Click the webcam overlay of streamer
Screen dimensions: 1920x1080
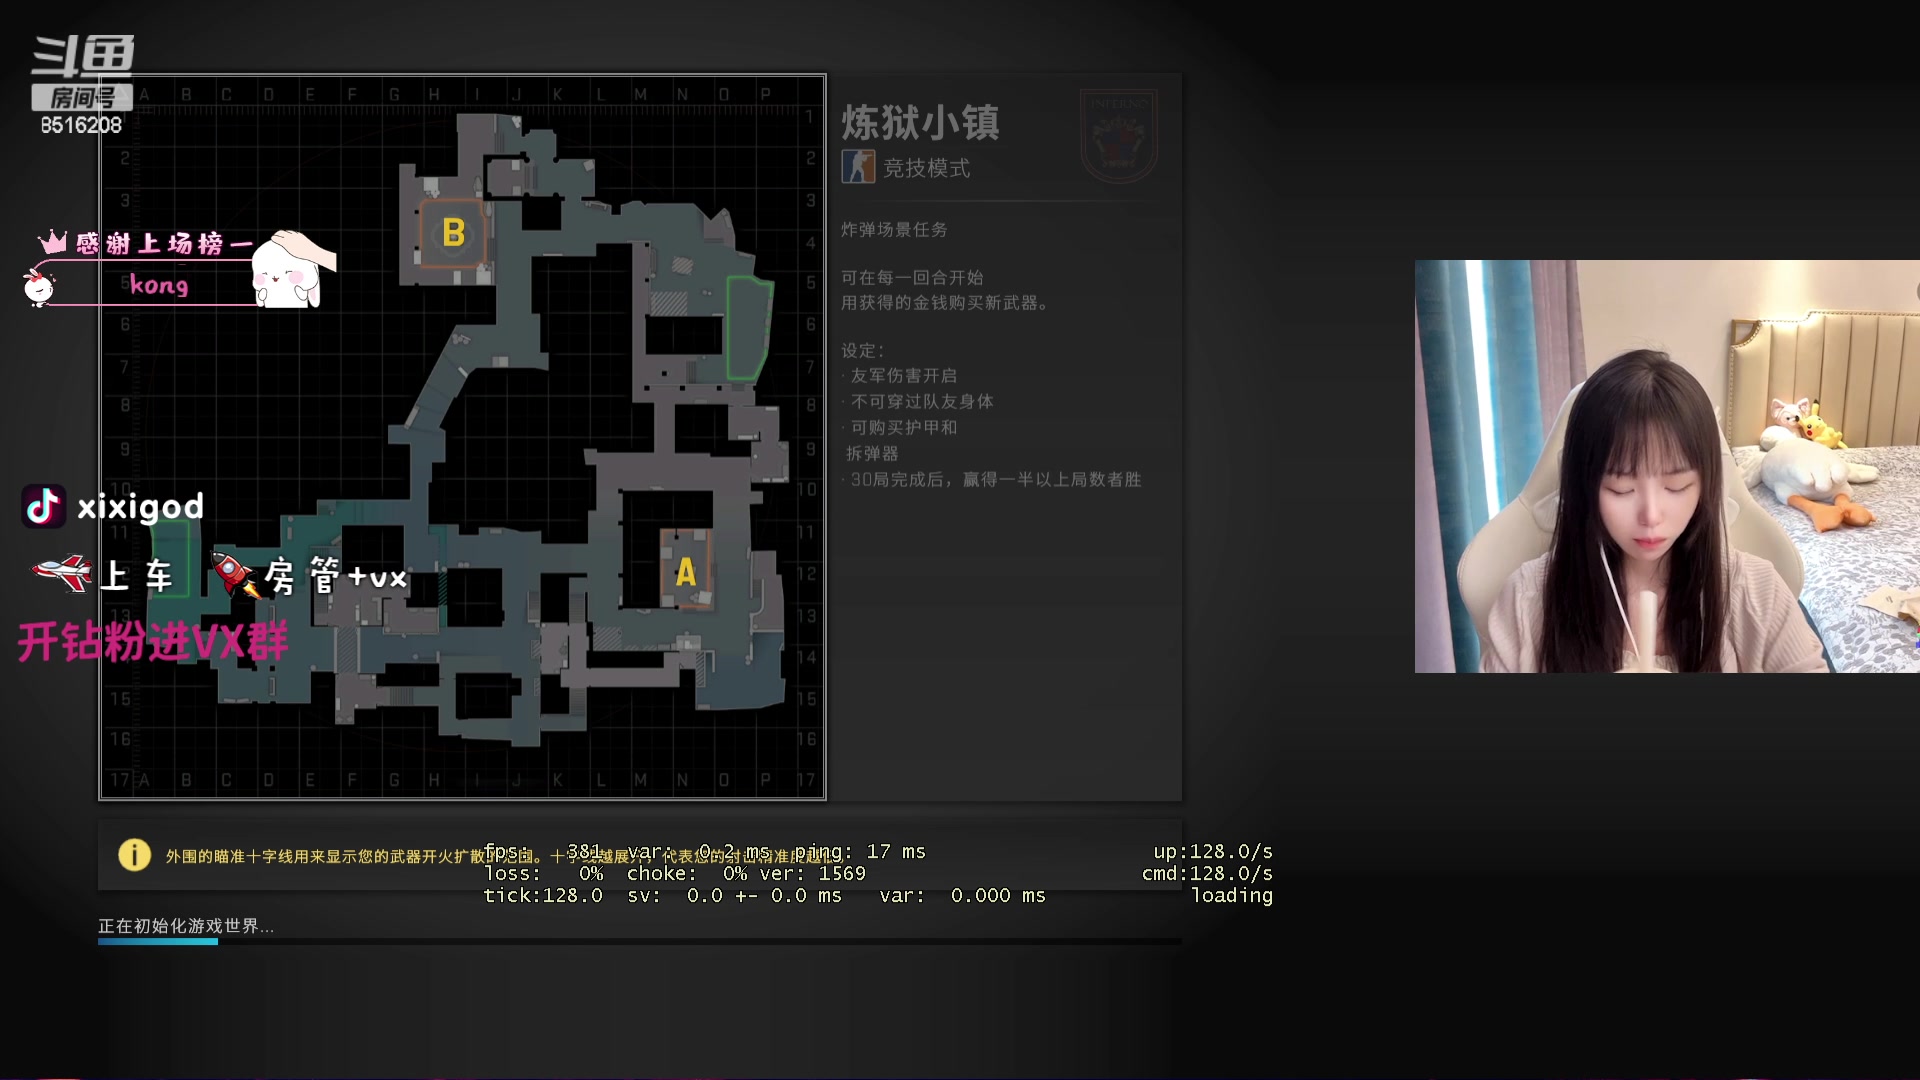[x=1667, y=466]
